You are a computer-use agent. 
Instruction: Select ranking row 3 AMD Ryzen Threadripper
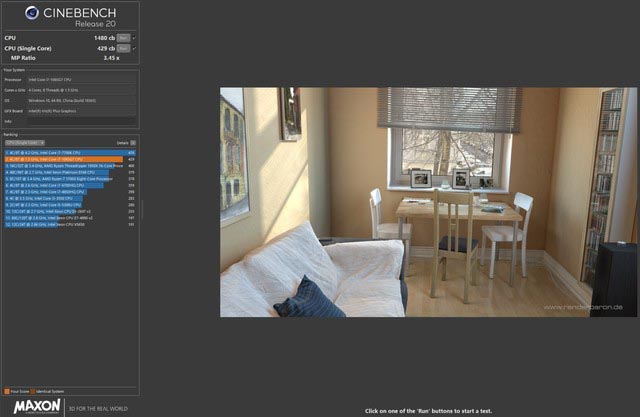(70, 166)
